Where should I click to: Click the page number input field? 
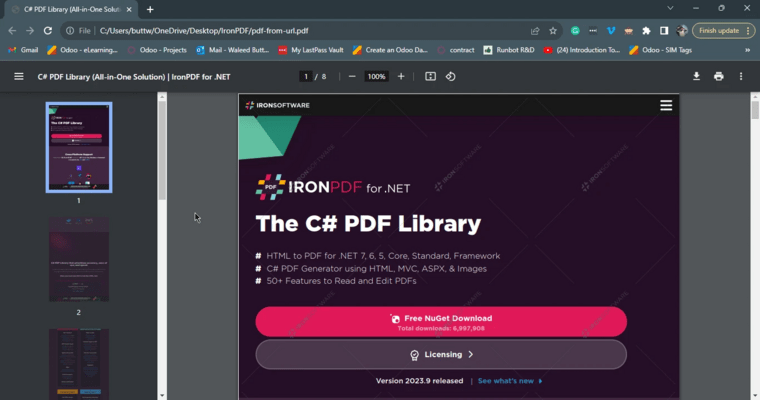(x=305, y=77)
